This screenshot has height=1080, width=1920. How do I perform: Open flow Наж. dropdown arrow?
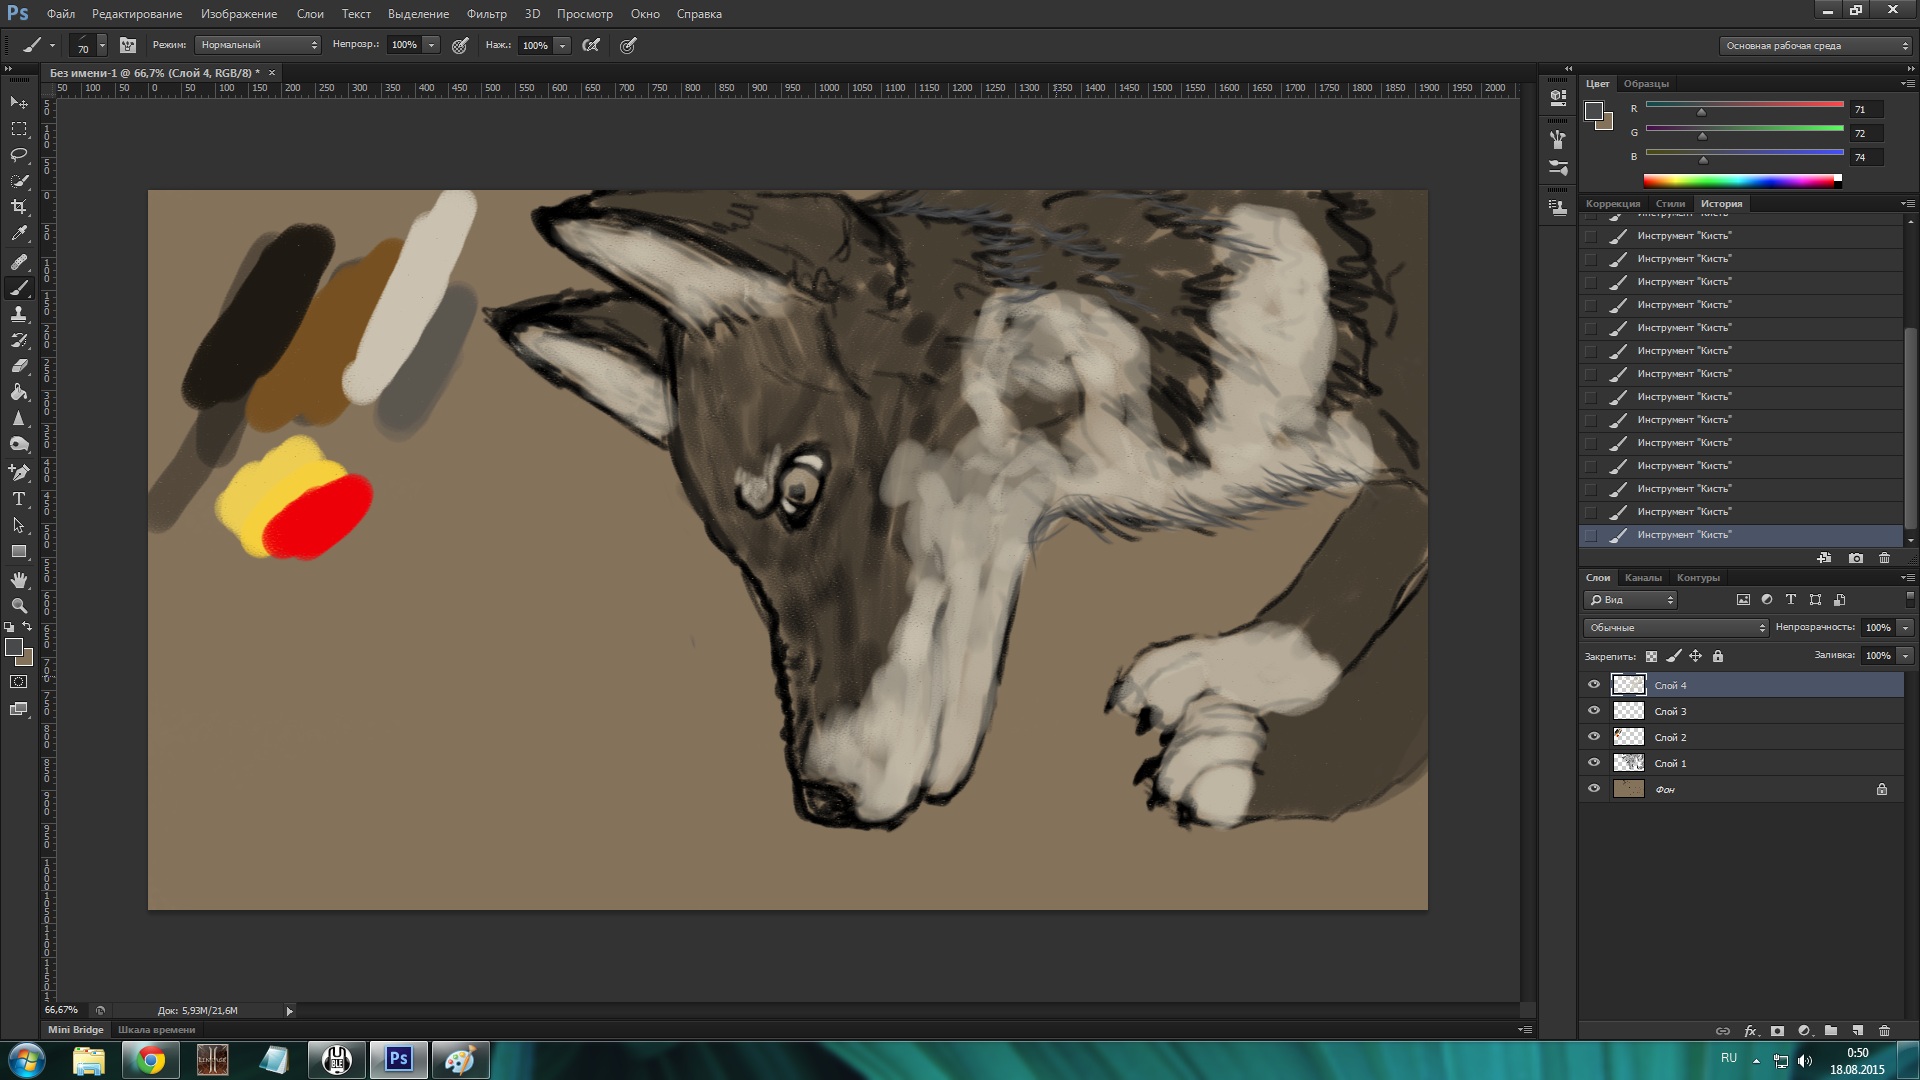pyautogui.click(x=562, y=45)
